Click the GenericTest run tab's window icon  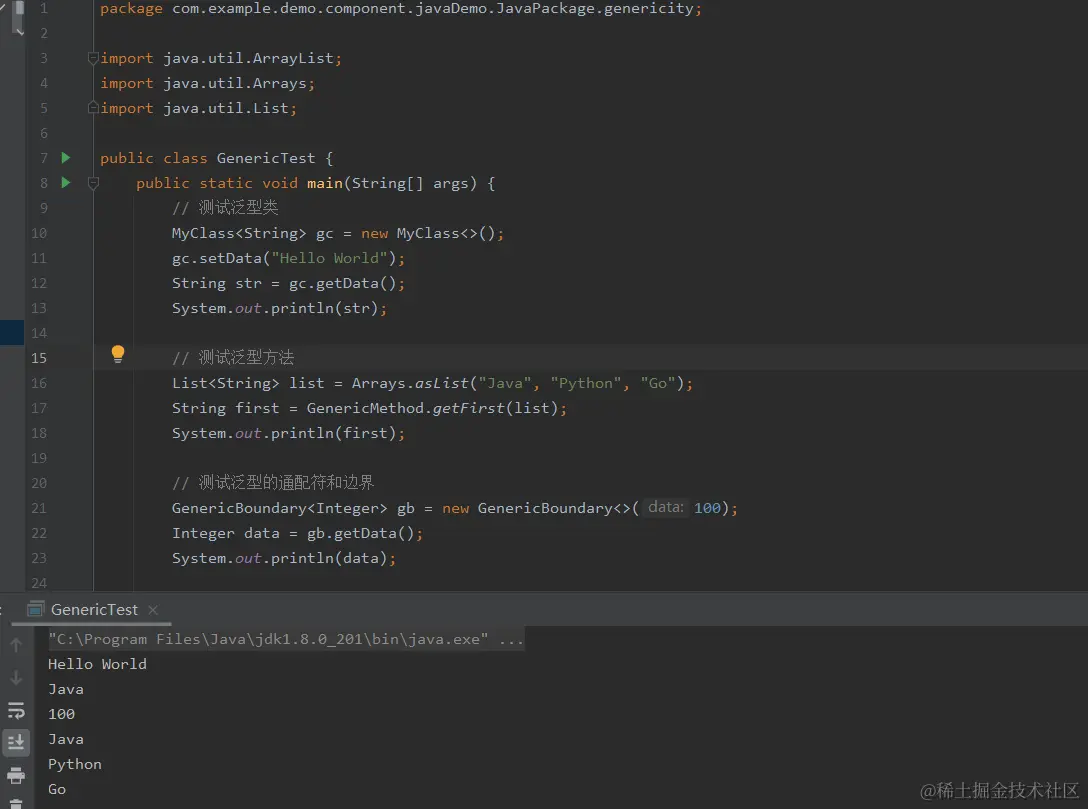pos(36,609)
